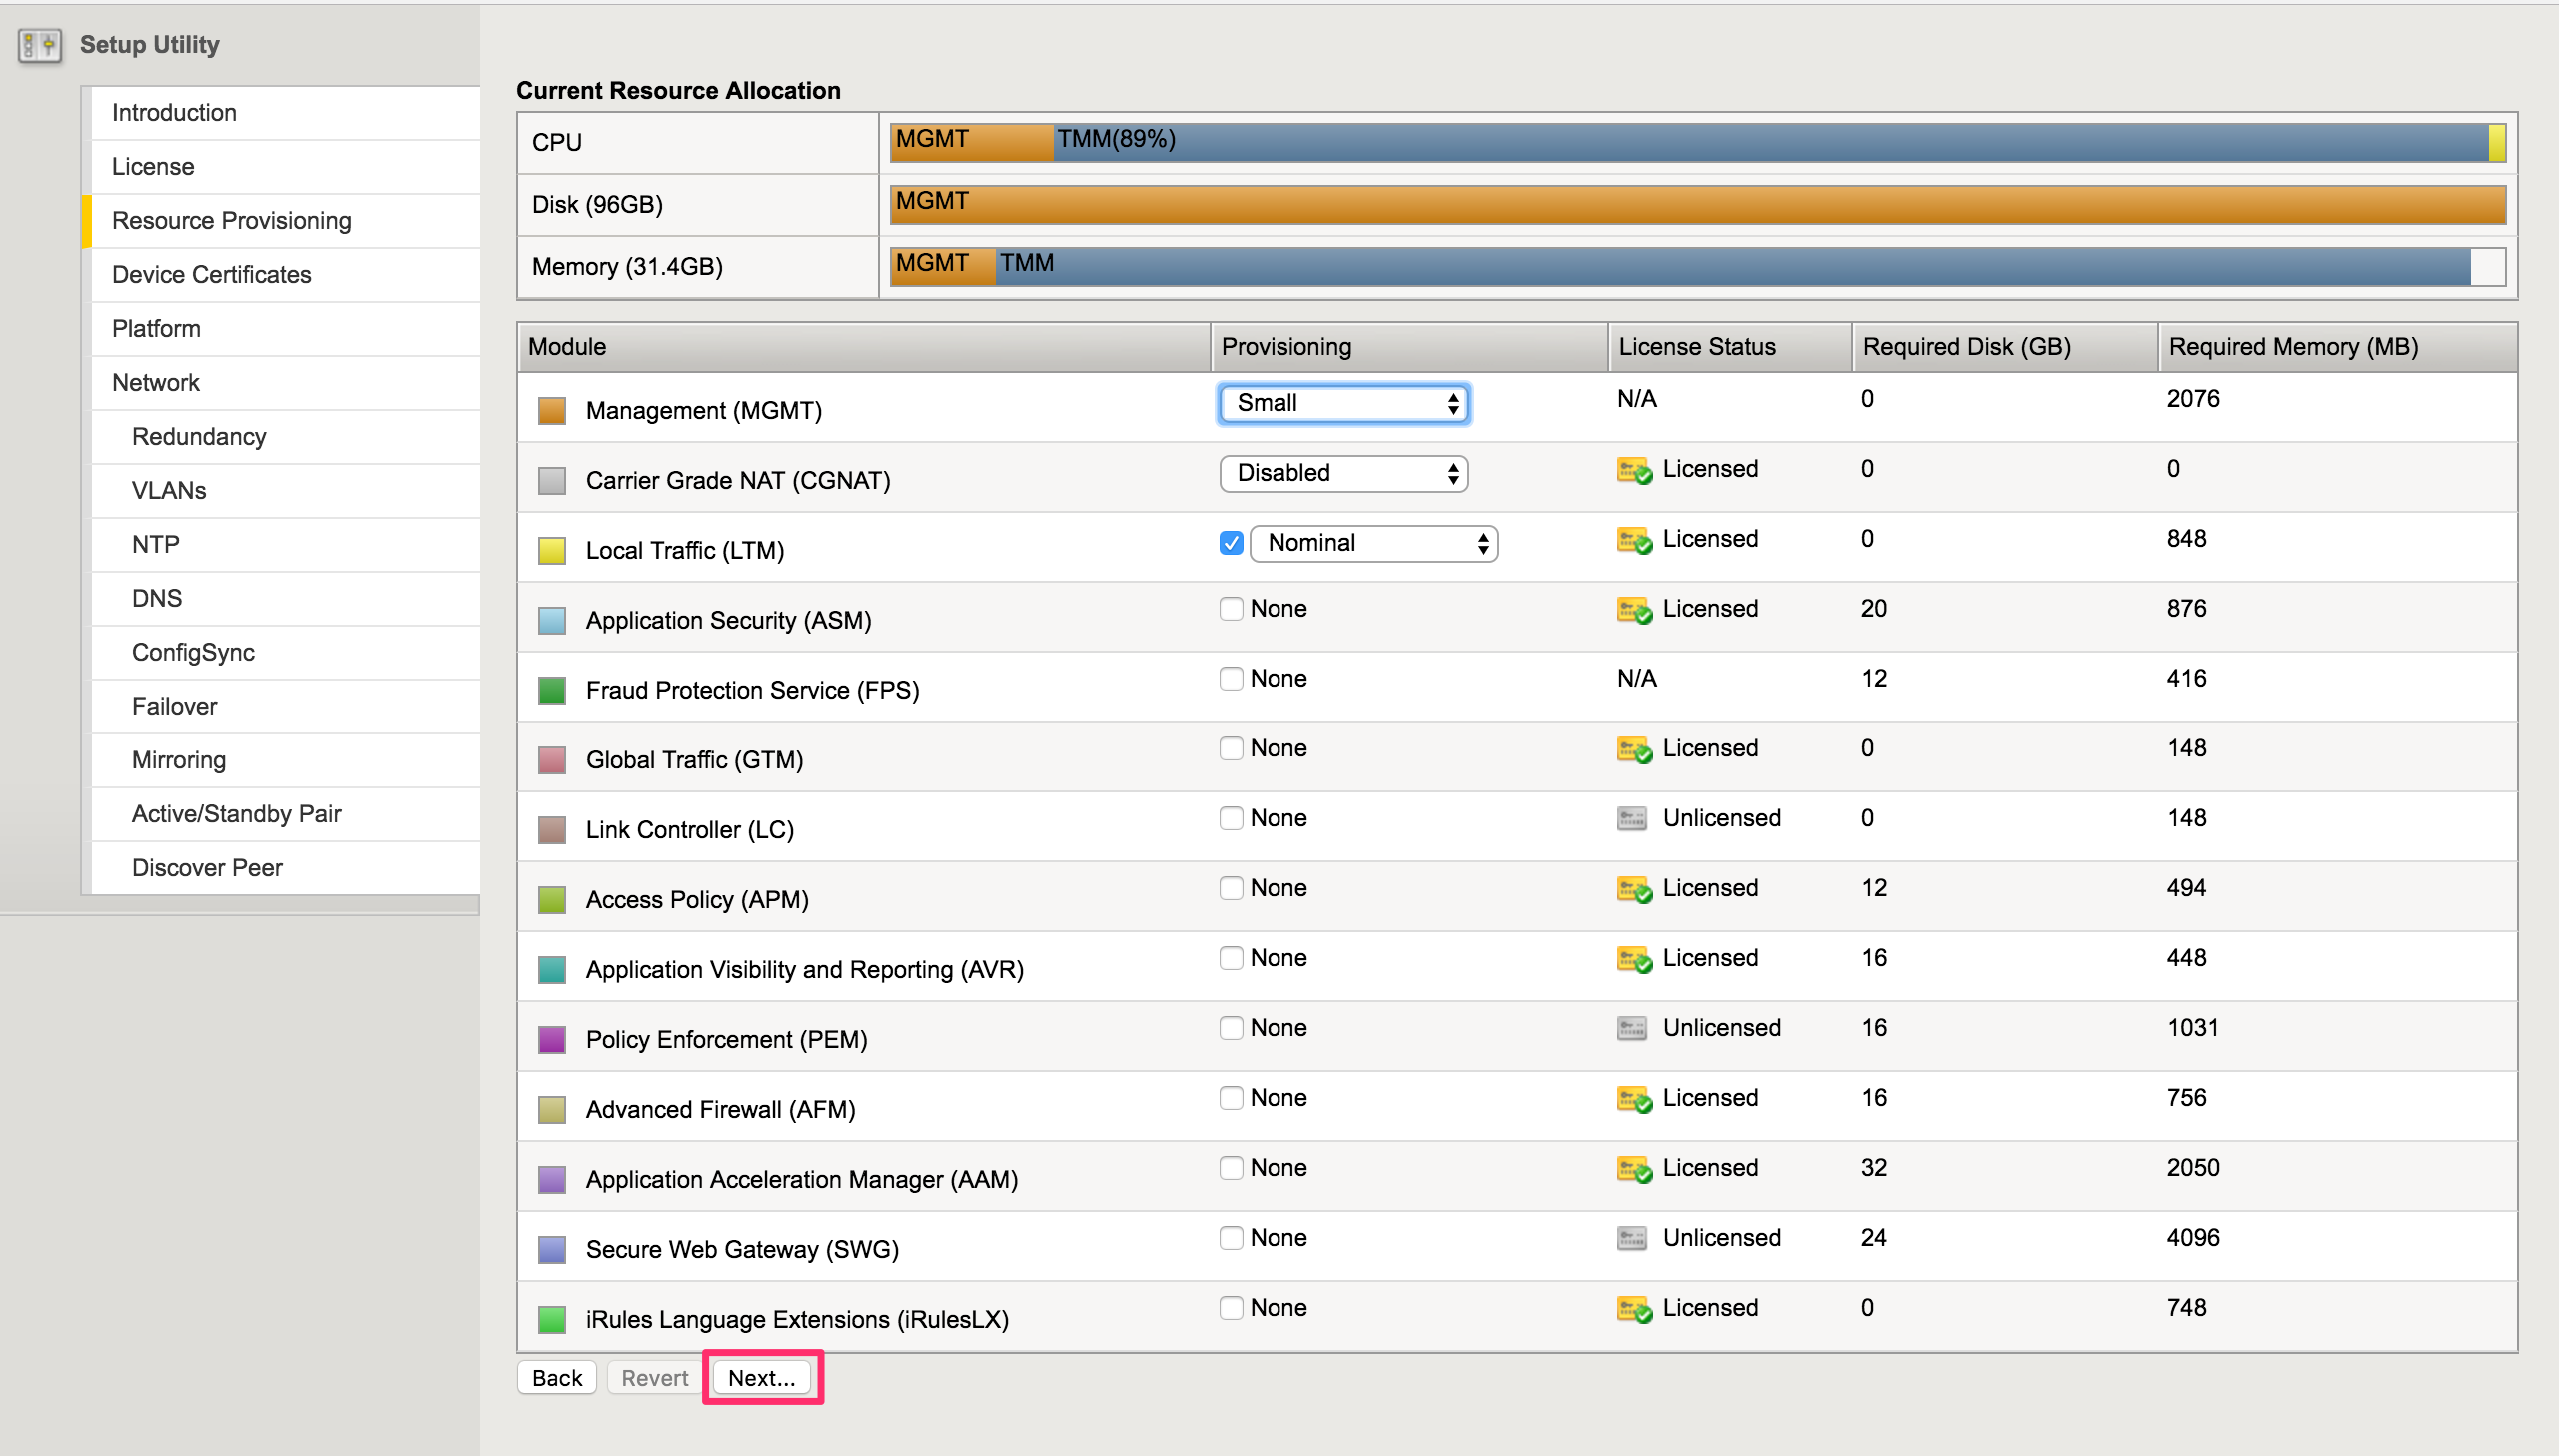Enable AVR provisioning checkbox
2559x1456 pixels.
coord(1231,959)
